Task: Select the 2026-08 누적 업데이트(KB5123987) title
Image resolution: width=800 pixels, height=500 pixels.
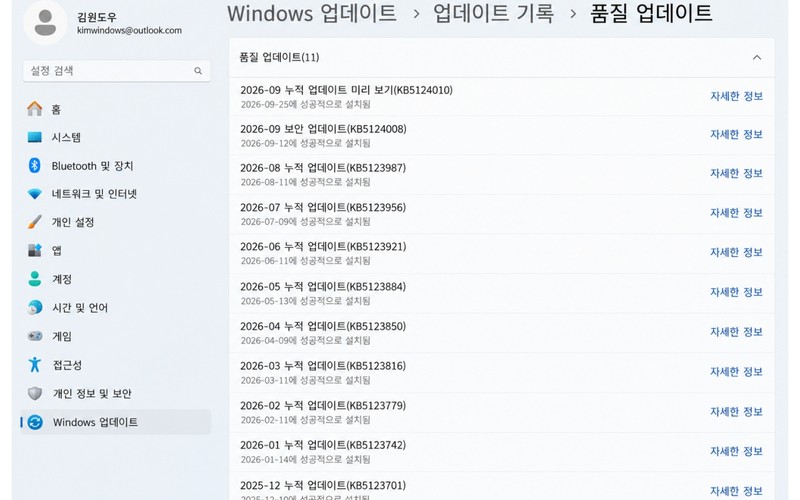Action: (323, 168)
